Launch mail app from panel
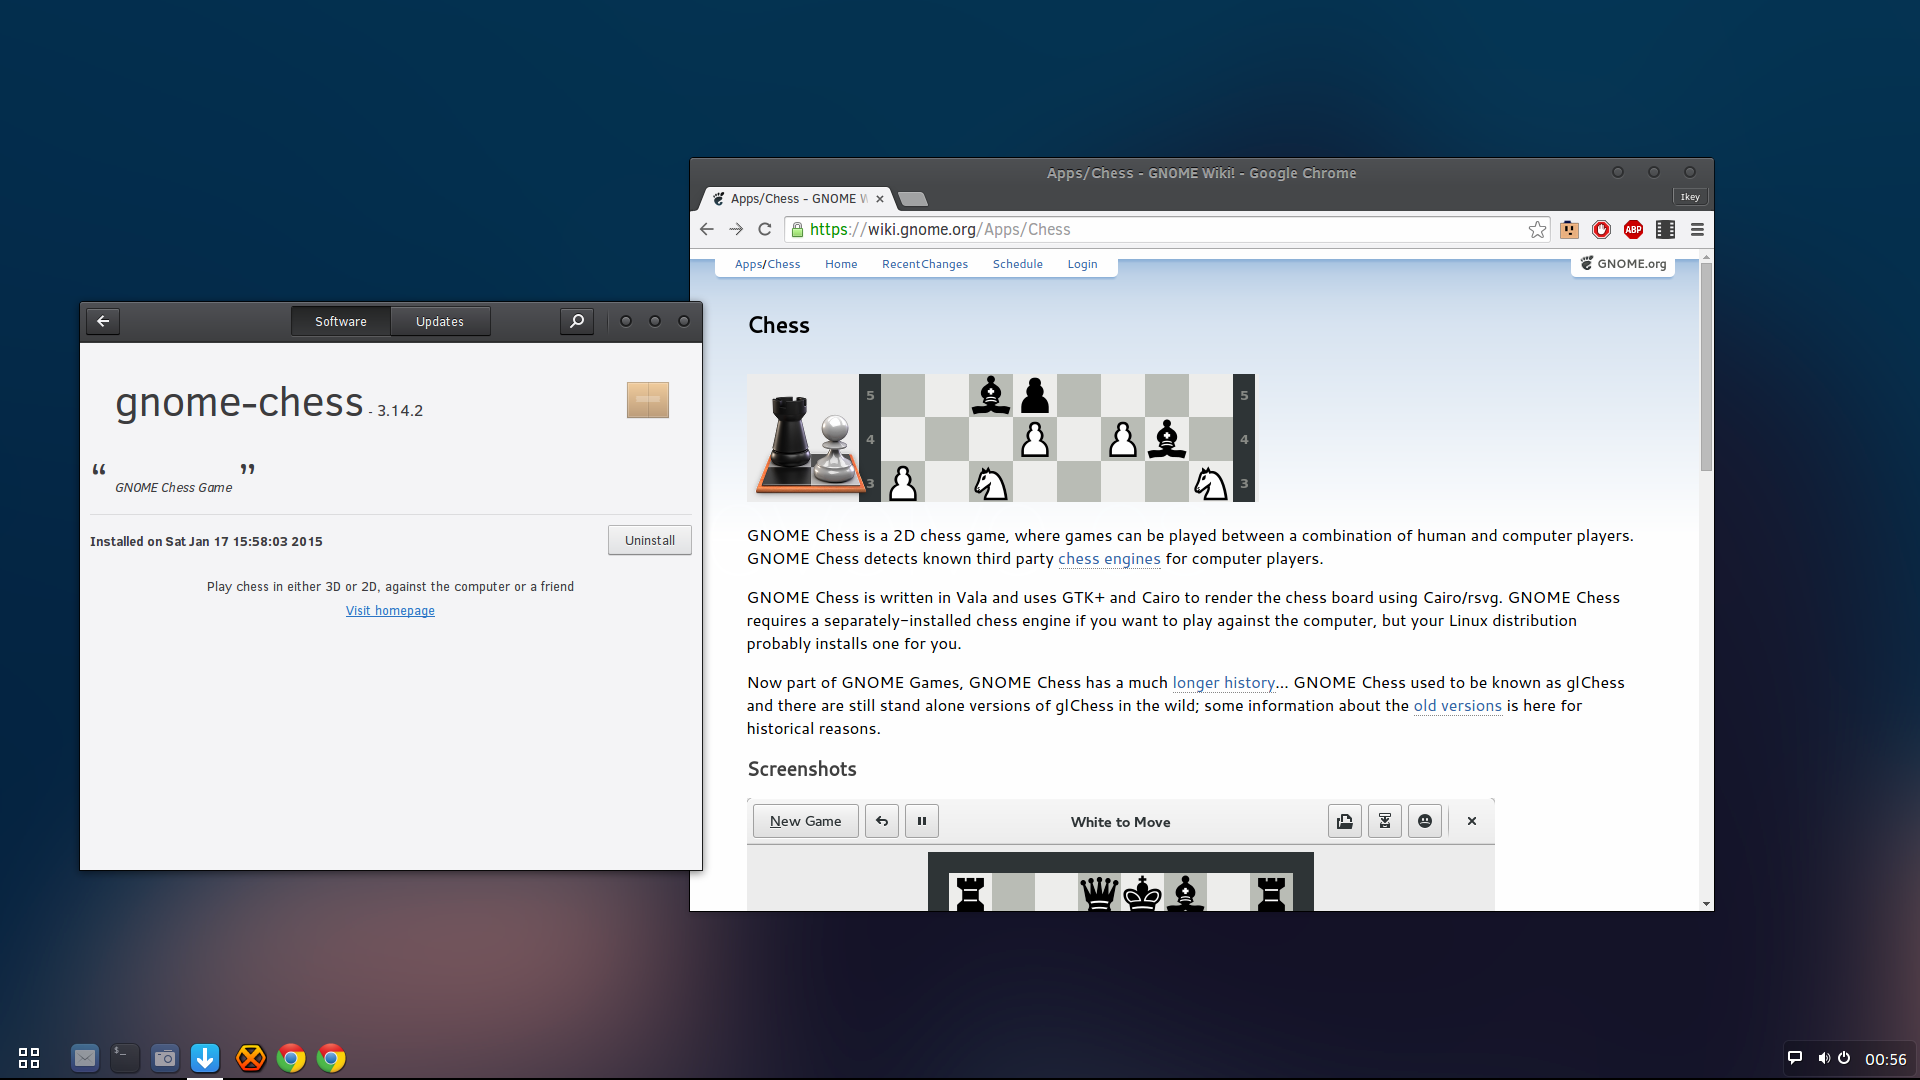Viewport: 1920px width, 1080px height. point(85,1057)
